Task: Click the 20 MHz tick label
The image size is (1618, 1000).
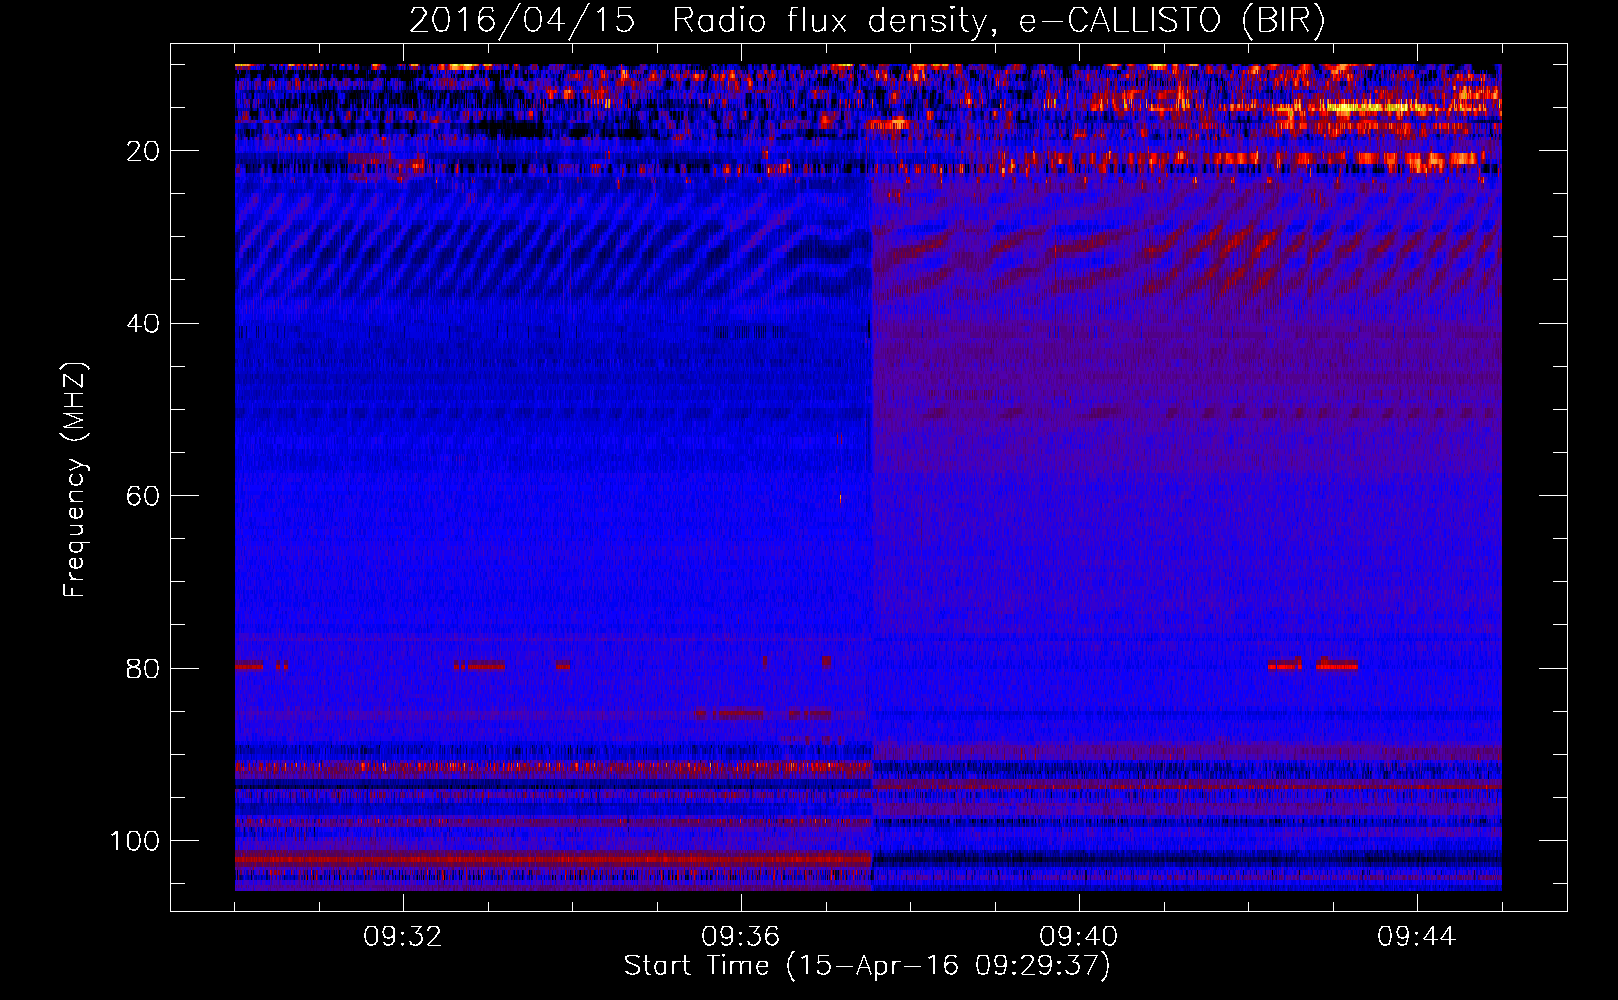Action: click(x=143, y=151)
